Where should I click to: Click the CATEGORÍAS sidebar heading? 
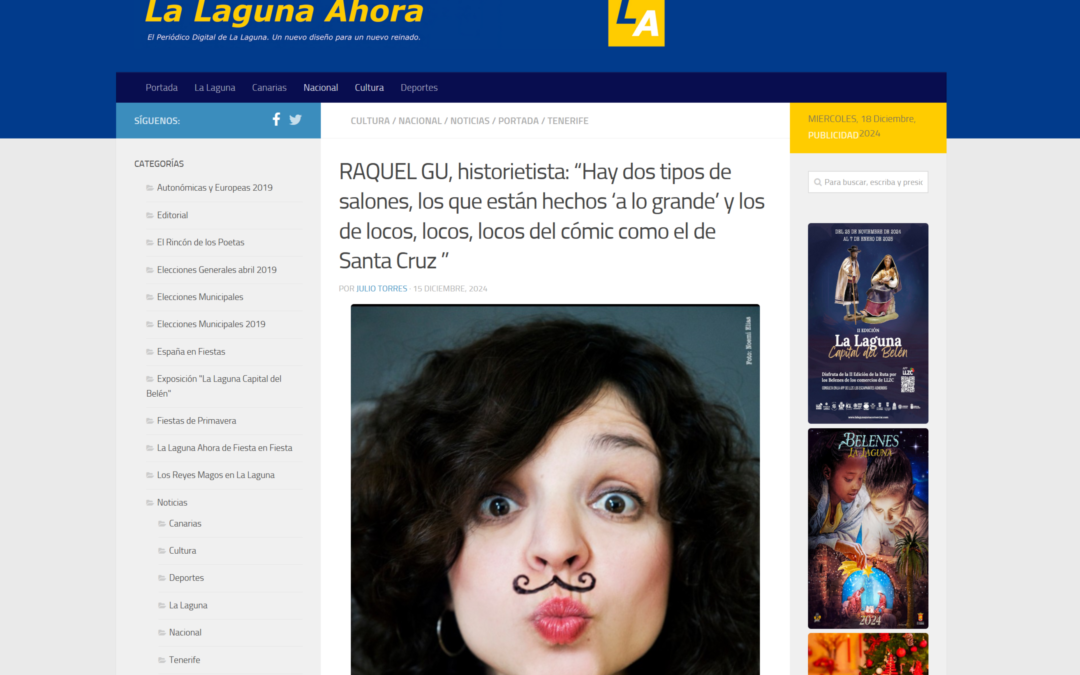point(159,164)
